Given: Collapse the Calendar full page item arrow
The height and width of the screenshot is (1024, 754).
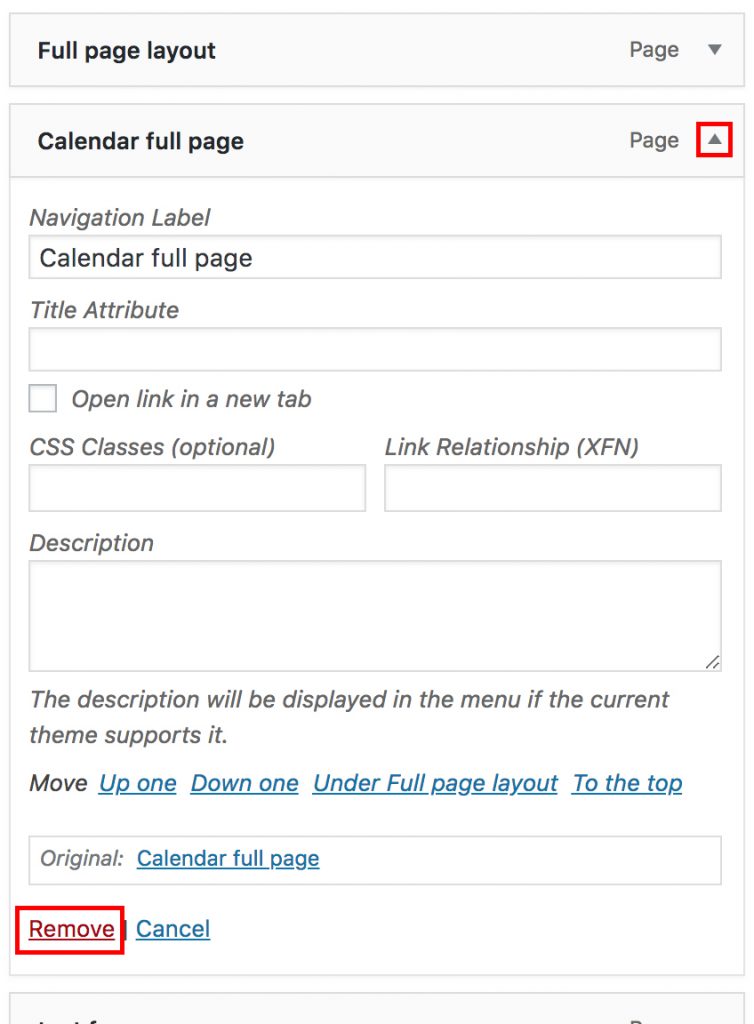Looking at the screenshot, I should click(x=714, y=141).
